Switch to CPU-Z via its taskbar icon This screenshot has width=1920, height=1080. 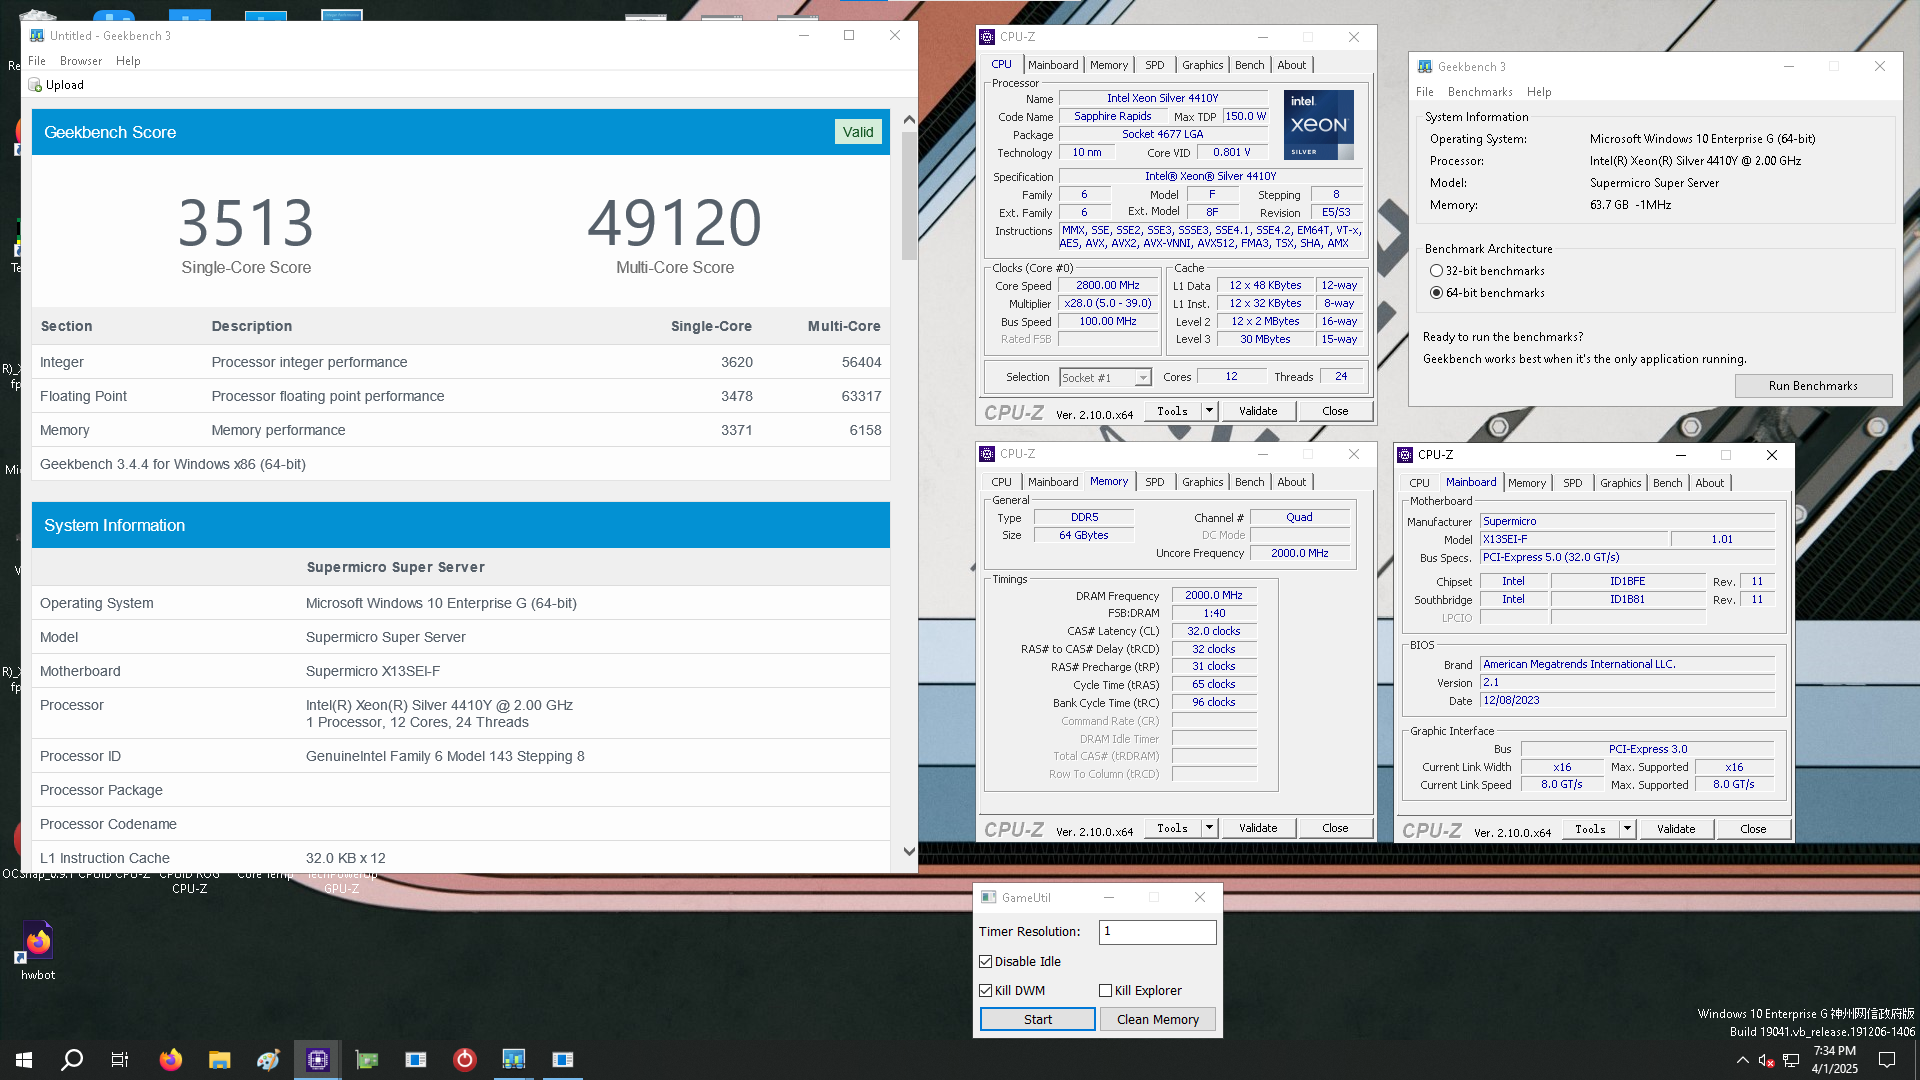click(x=318, y=1060)
